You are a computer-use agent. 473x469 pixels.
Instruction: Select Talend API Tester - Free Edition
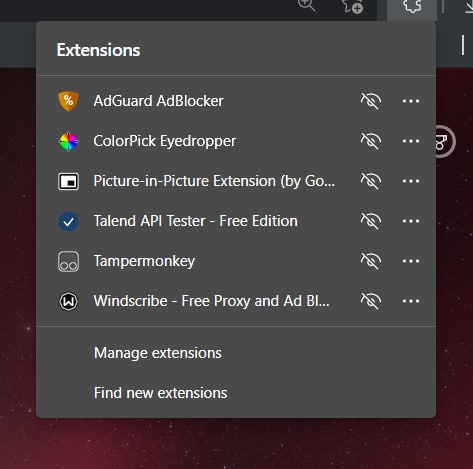196,221
